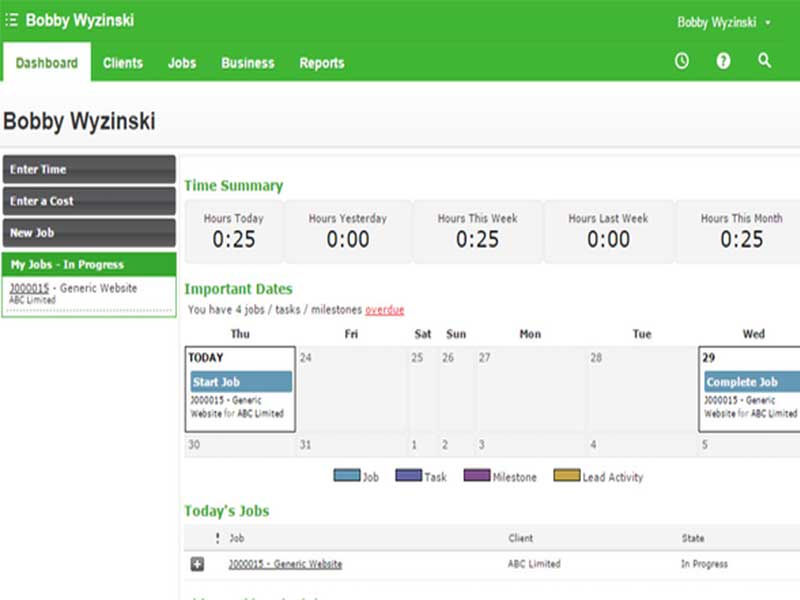Switch to the Dashboard tab
This screenshot has height=600, width=800.
[47, 63]
